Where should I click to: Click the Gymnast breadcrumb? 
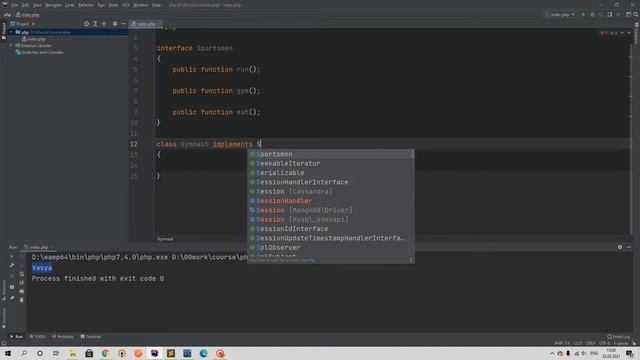(x=165, y=239)
